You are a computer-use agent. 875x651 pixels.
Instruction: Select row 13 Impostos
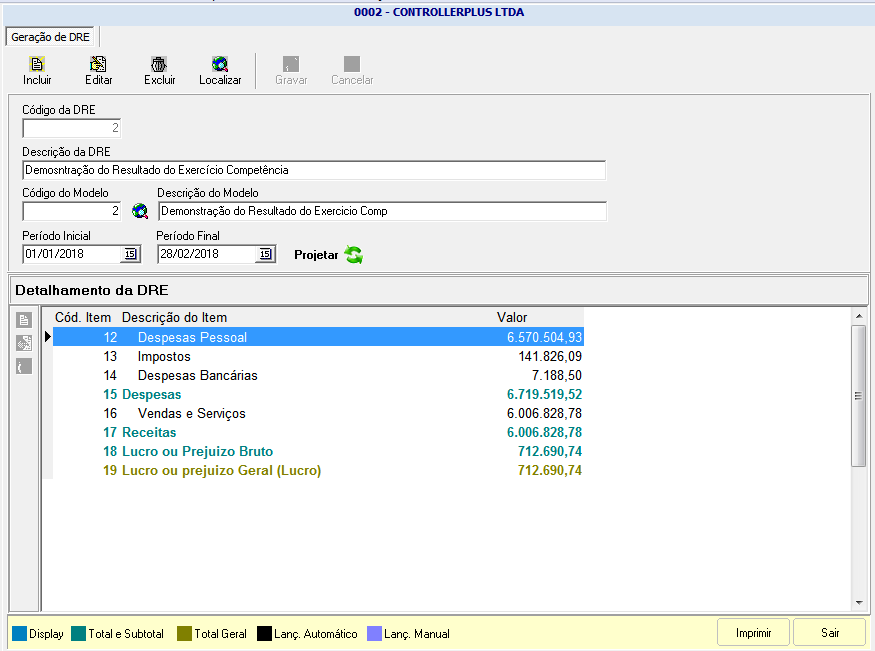(x=318, y=356)
